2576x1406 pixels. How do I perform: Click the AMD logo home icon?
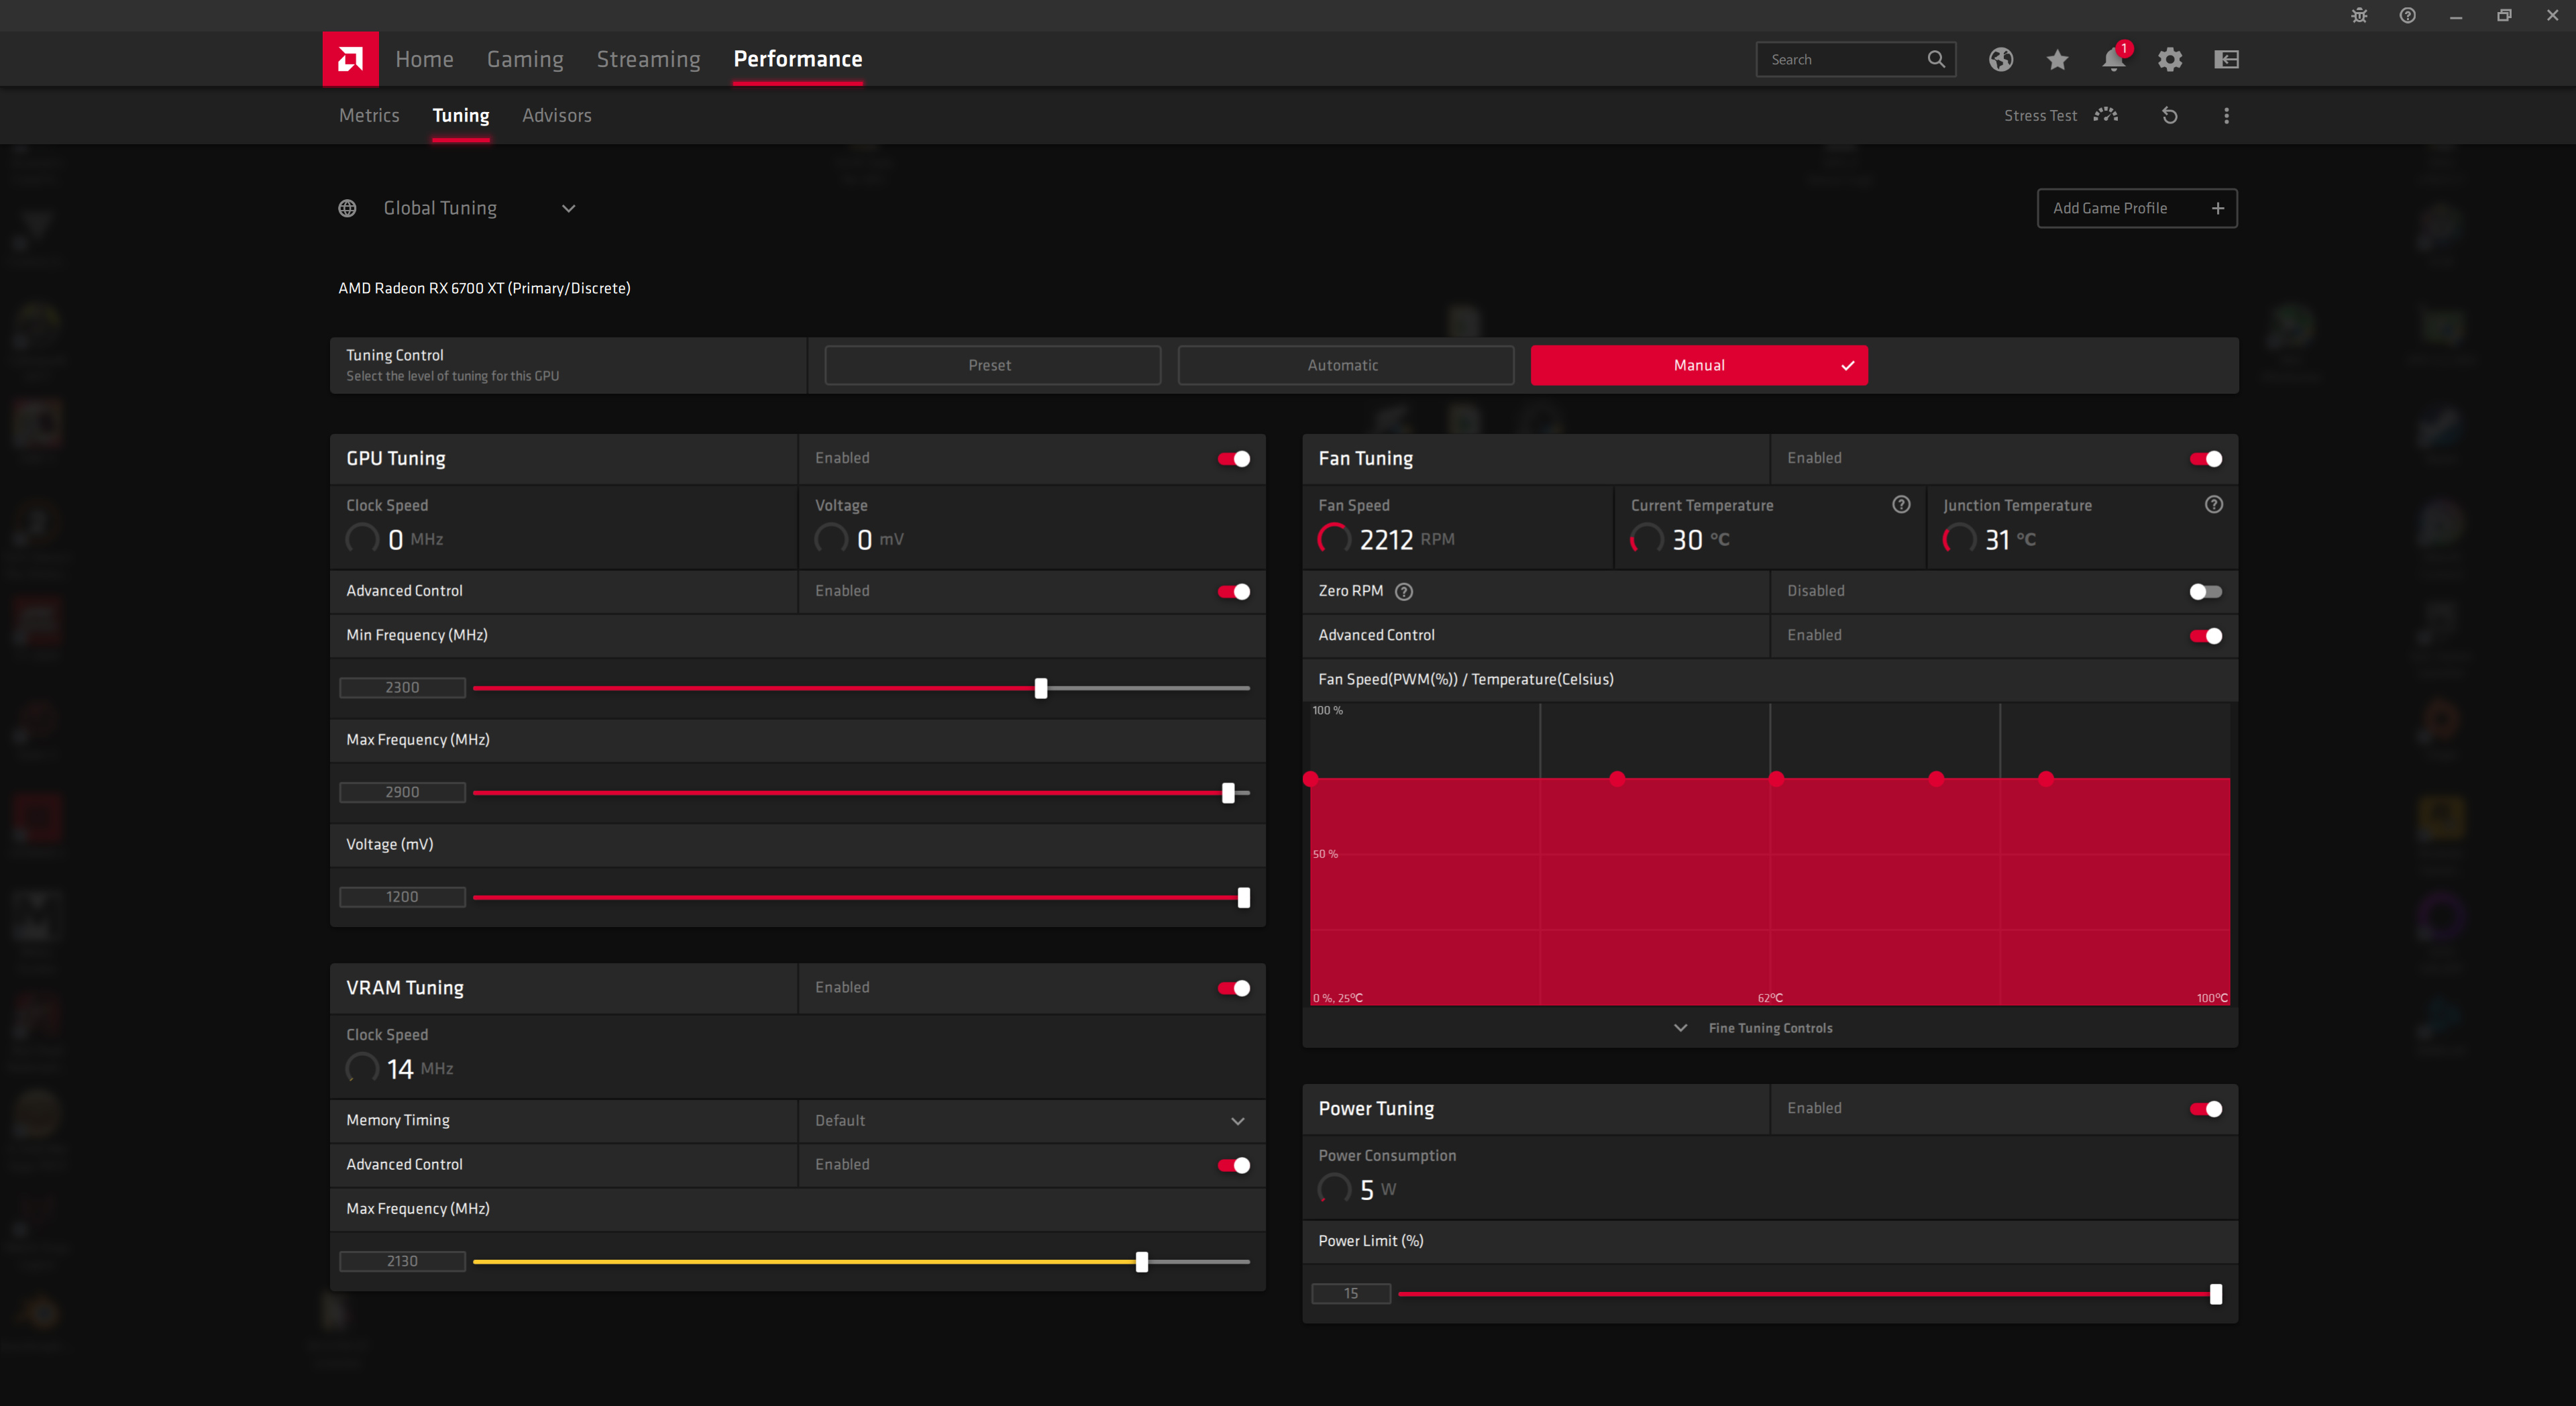pos(350,59)
